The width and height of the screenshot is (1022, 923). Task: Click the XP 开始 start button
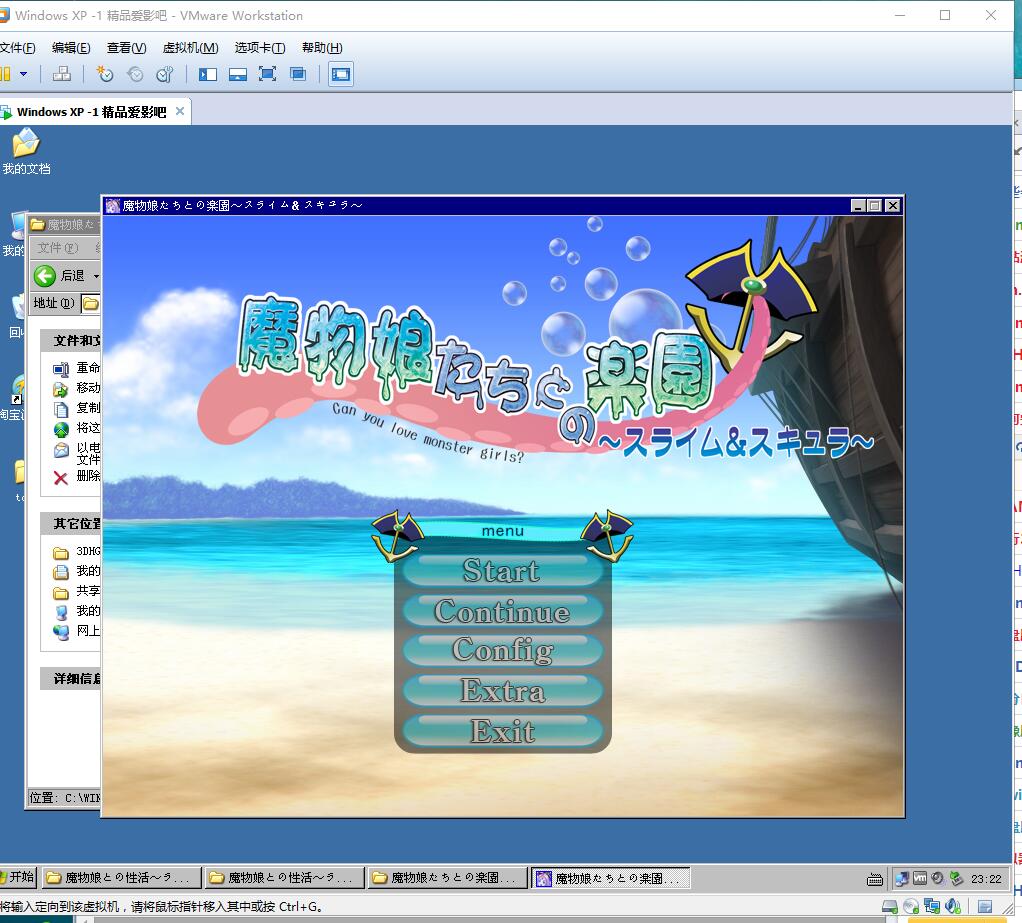tap(18, 877)
